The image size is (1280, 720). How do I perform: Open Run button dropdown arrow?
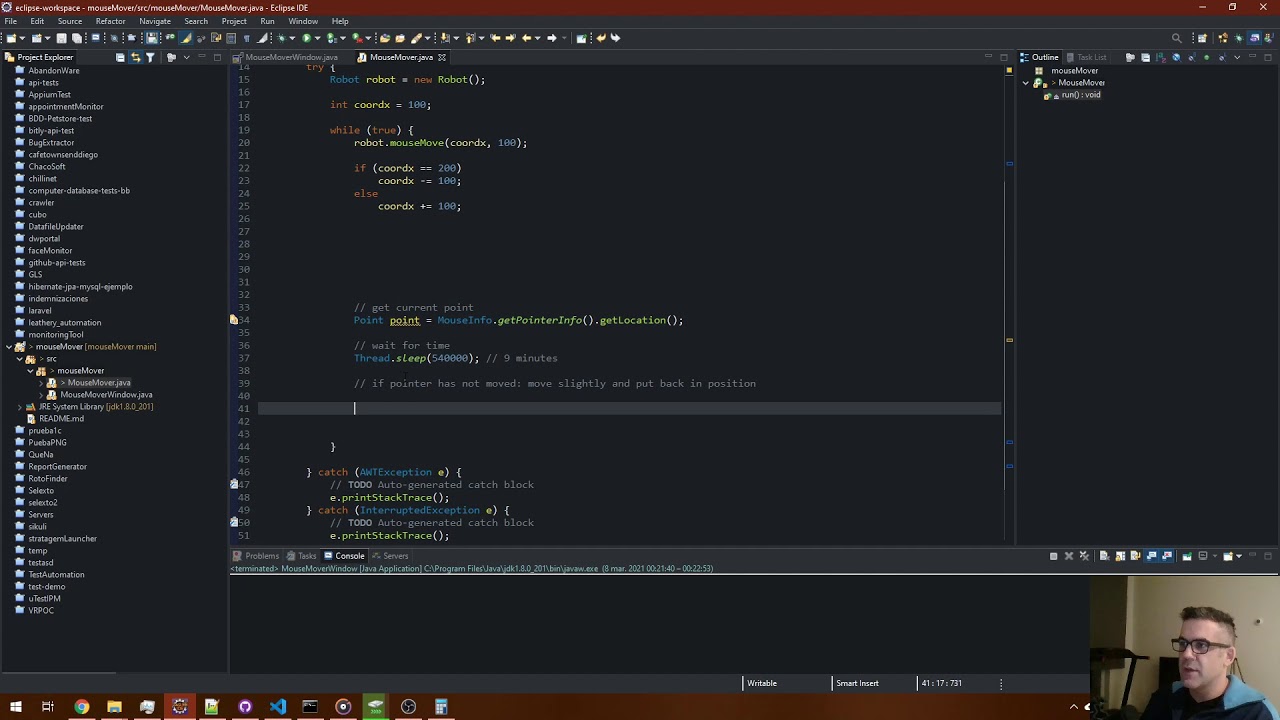coord(318,38)
